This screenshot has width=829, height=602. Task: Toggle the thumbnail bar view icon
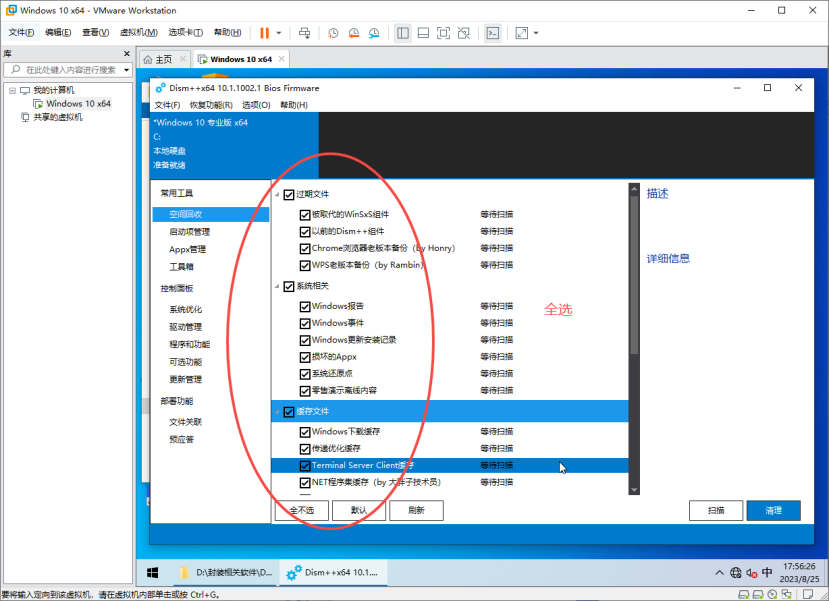pos(423,33)
